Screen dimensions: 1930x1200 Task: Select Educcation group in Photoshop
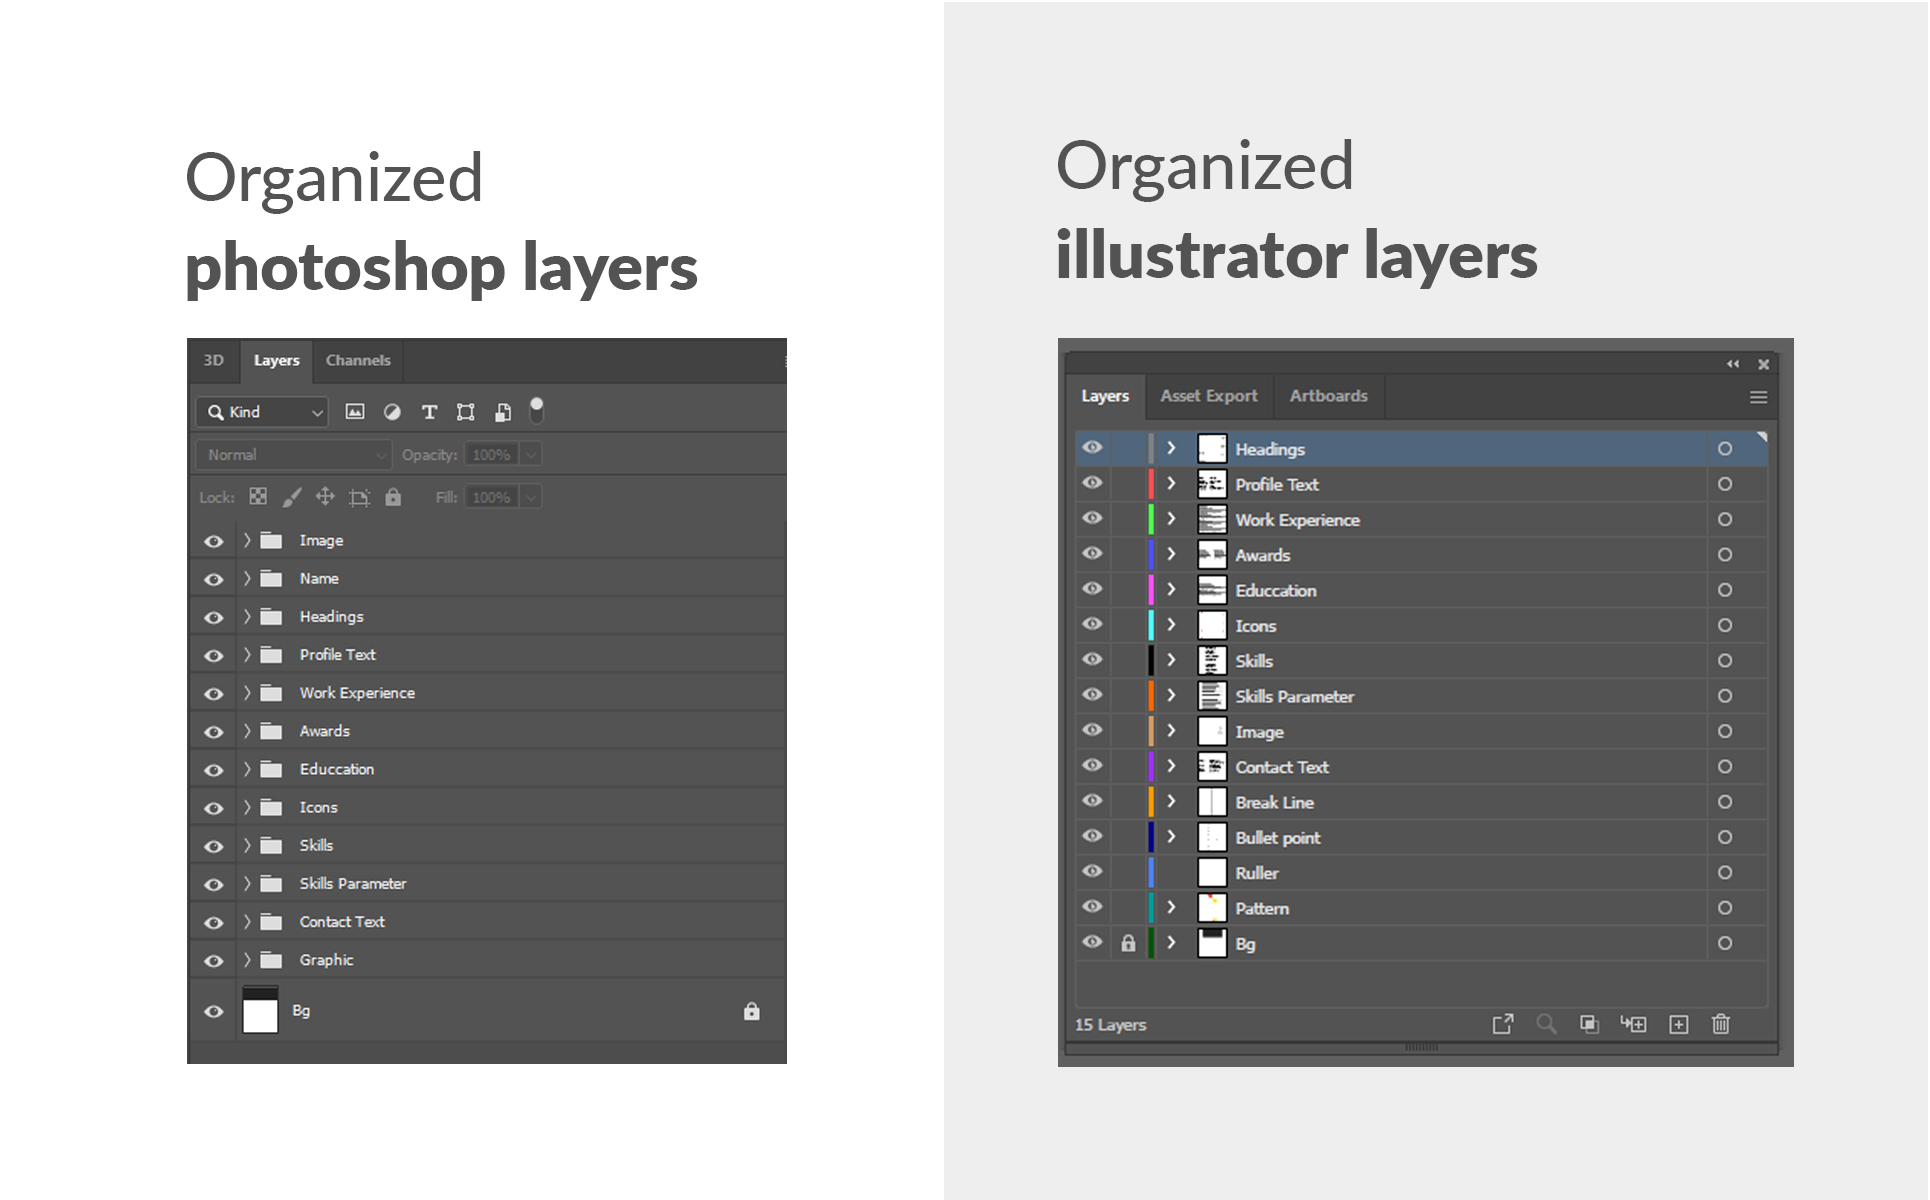click(x=487, y=769)
